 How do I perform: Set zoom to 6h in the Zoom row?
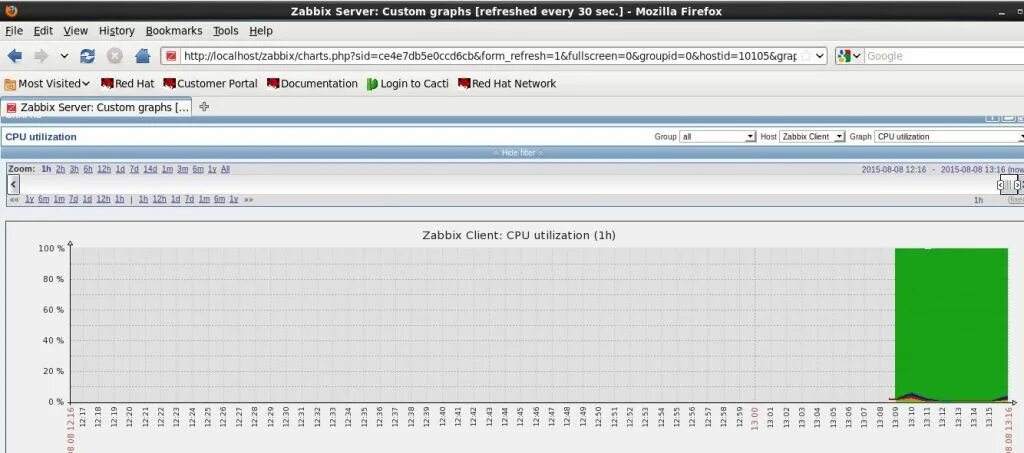[88, 169]
